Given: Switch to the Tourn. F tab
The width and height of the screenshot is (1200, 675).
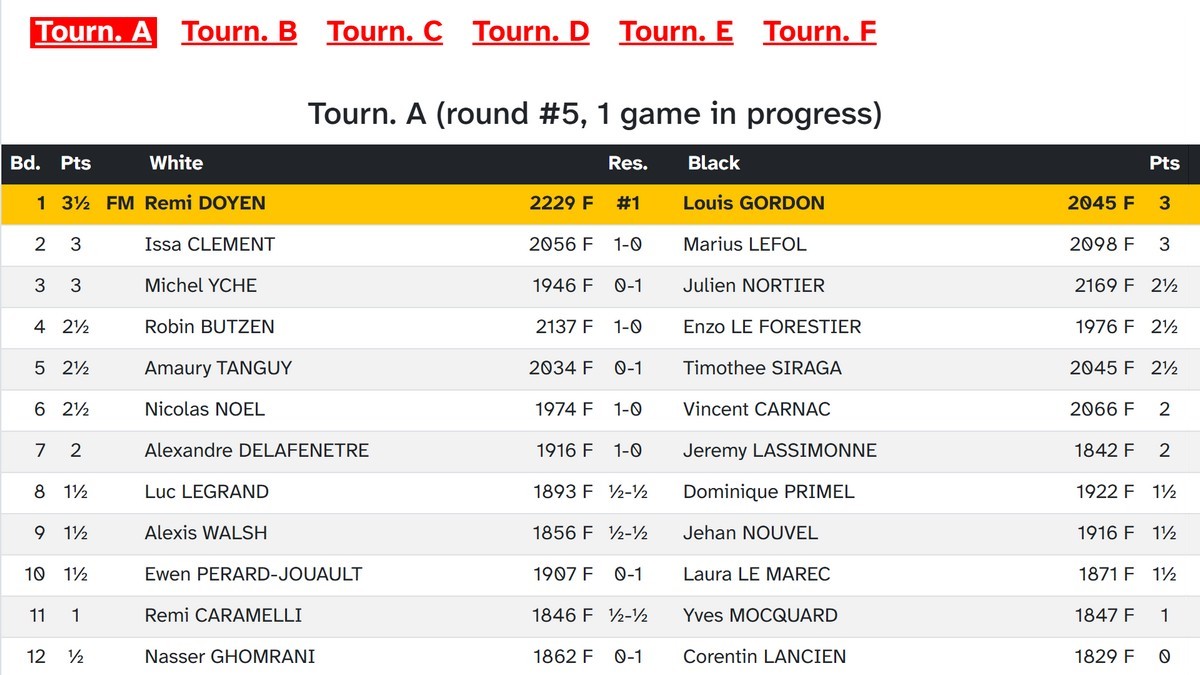Looking at the screenshot, I should tap(819, 32).
